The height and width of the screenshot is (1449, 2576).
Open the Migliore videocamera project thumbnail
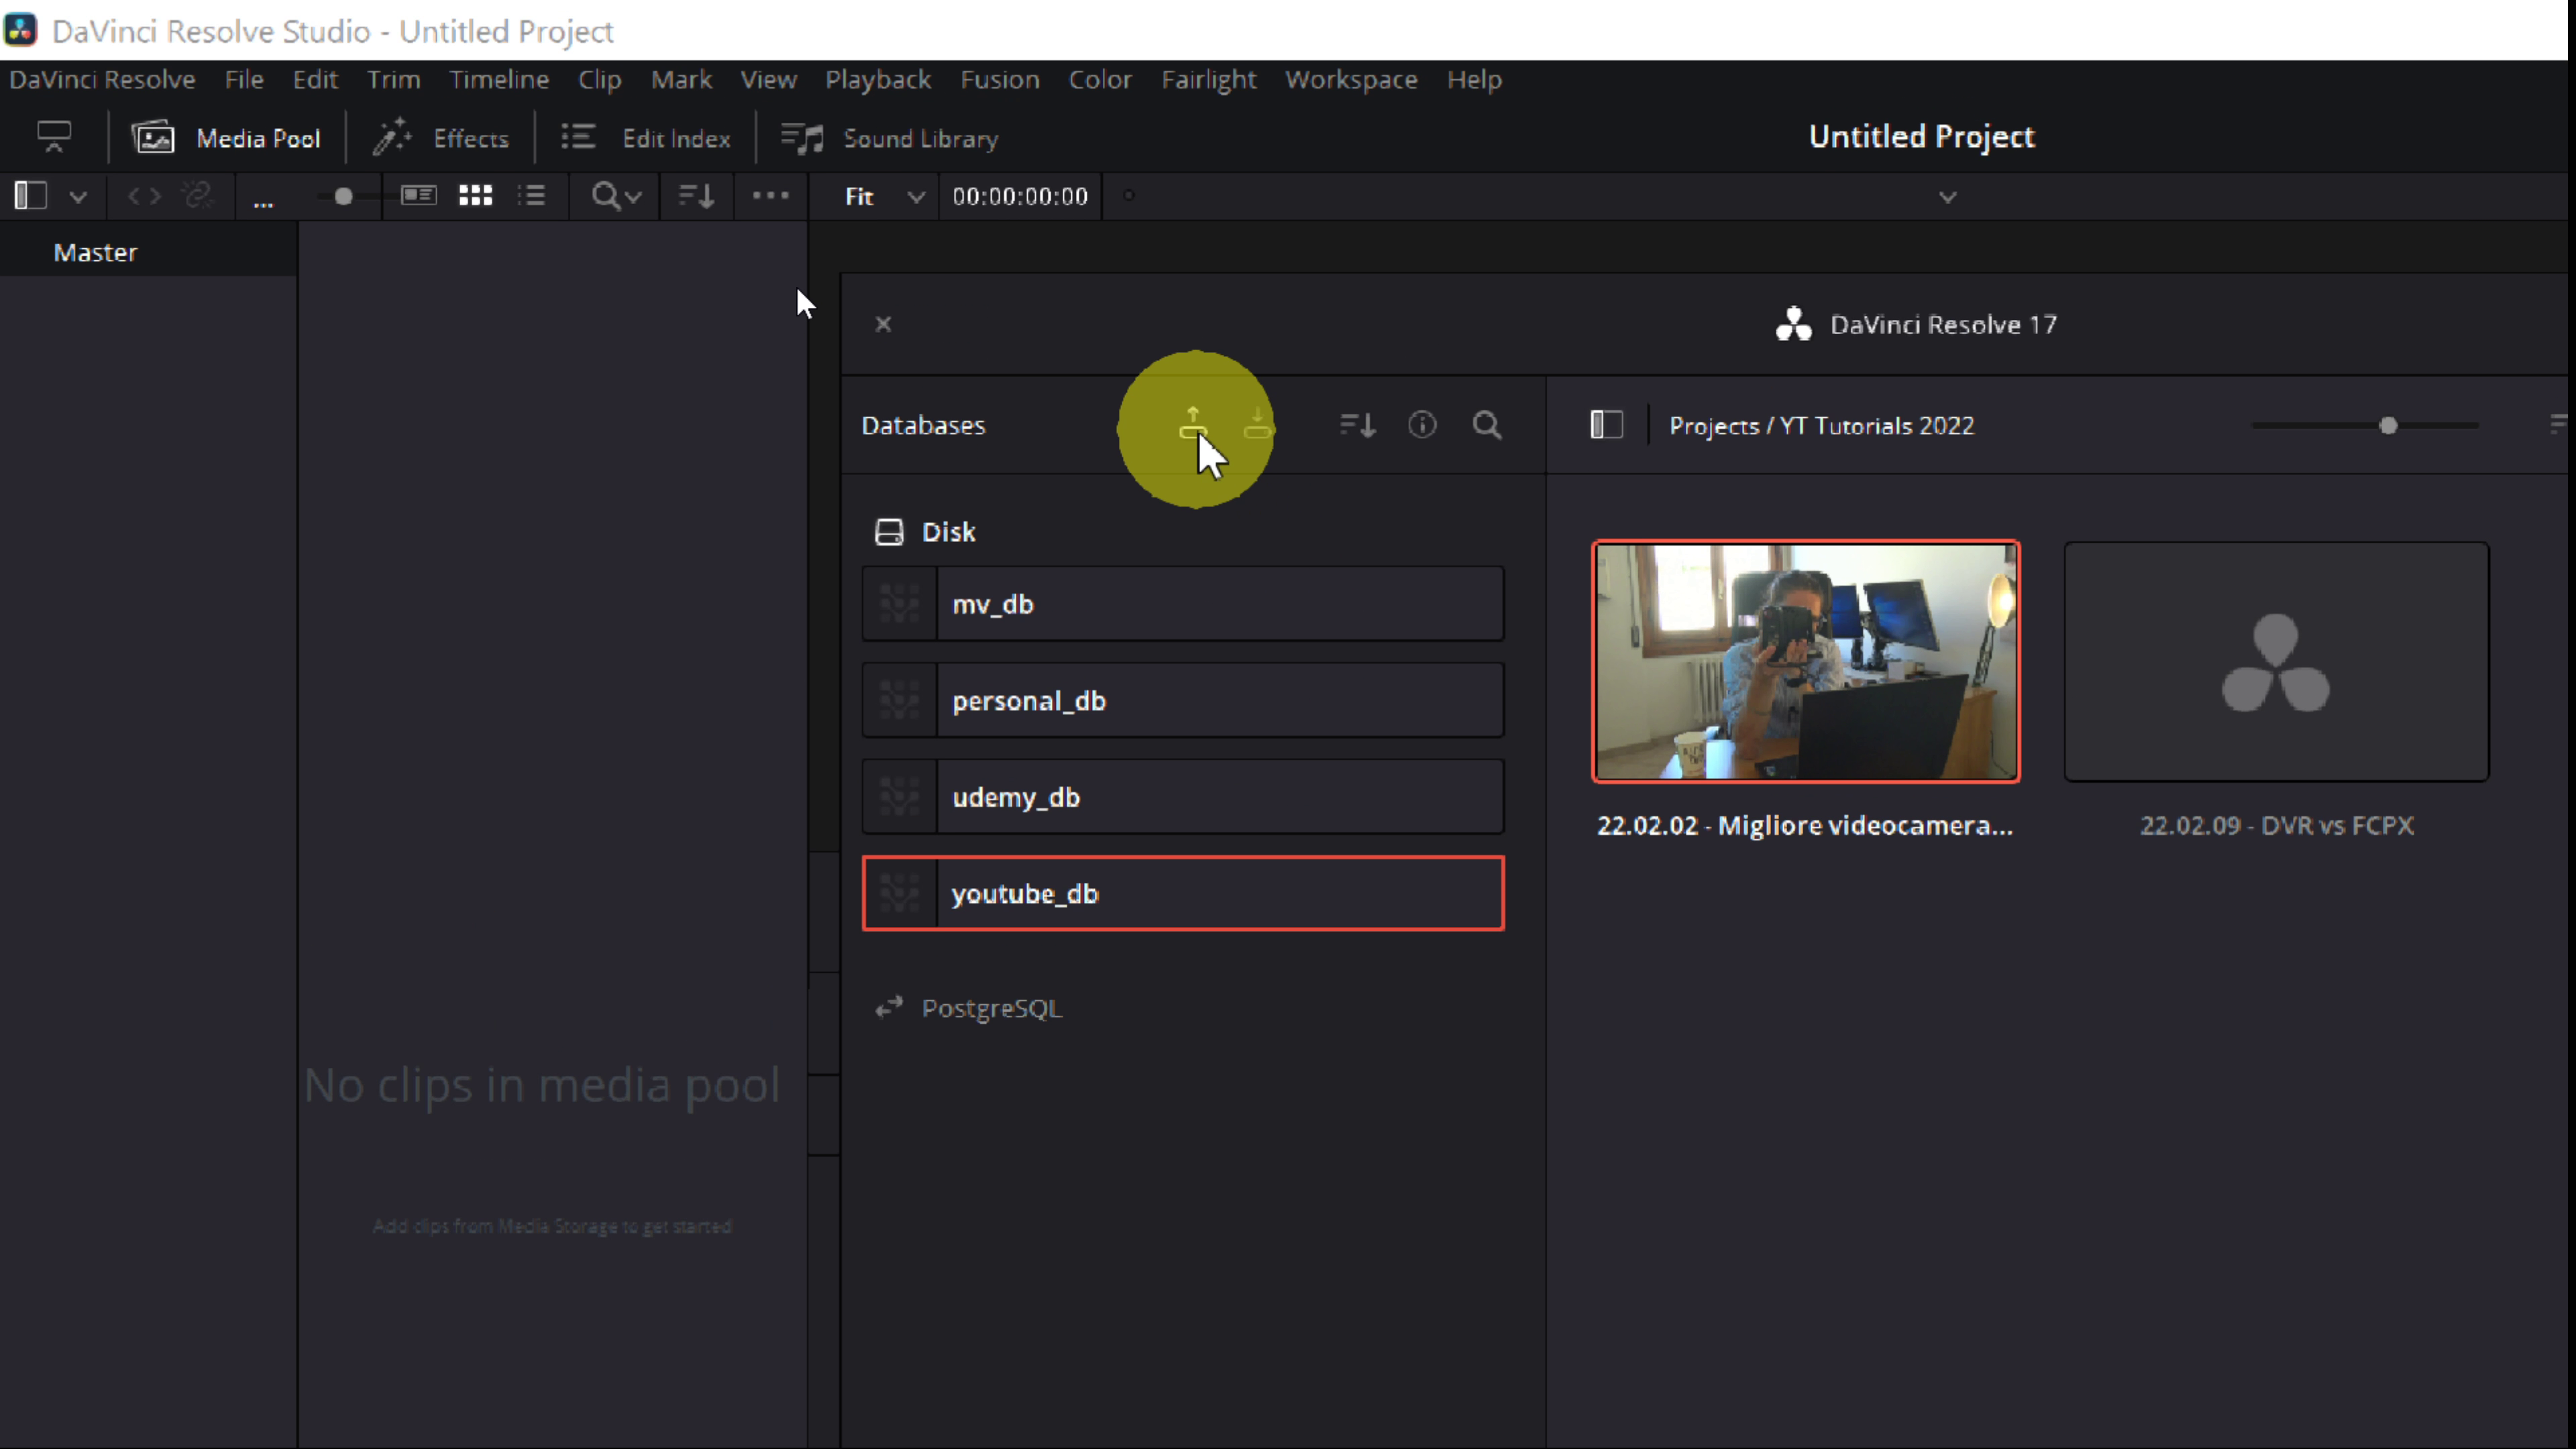point(1806,661)
